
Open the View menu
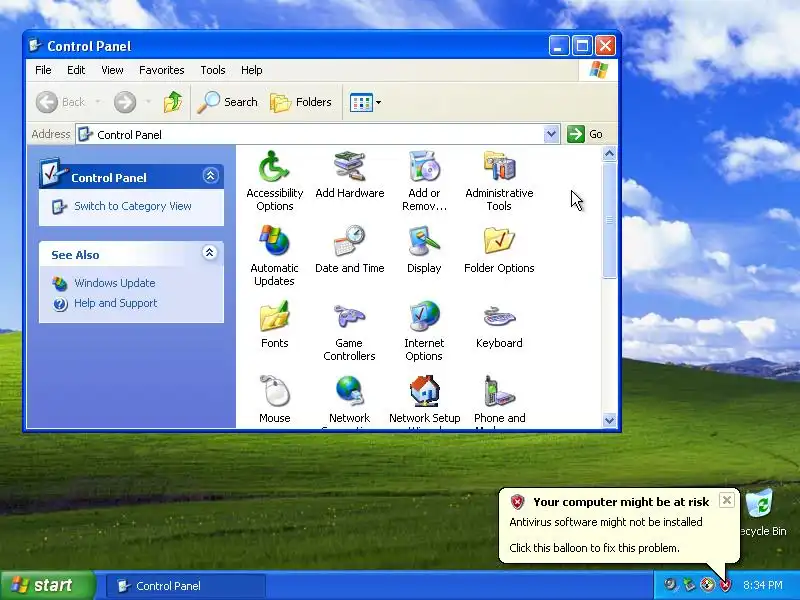coord(112,70)
